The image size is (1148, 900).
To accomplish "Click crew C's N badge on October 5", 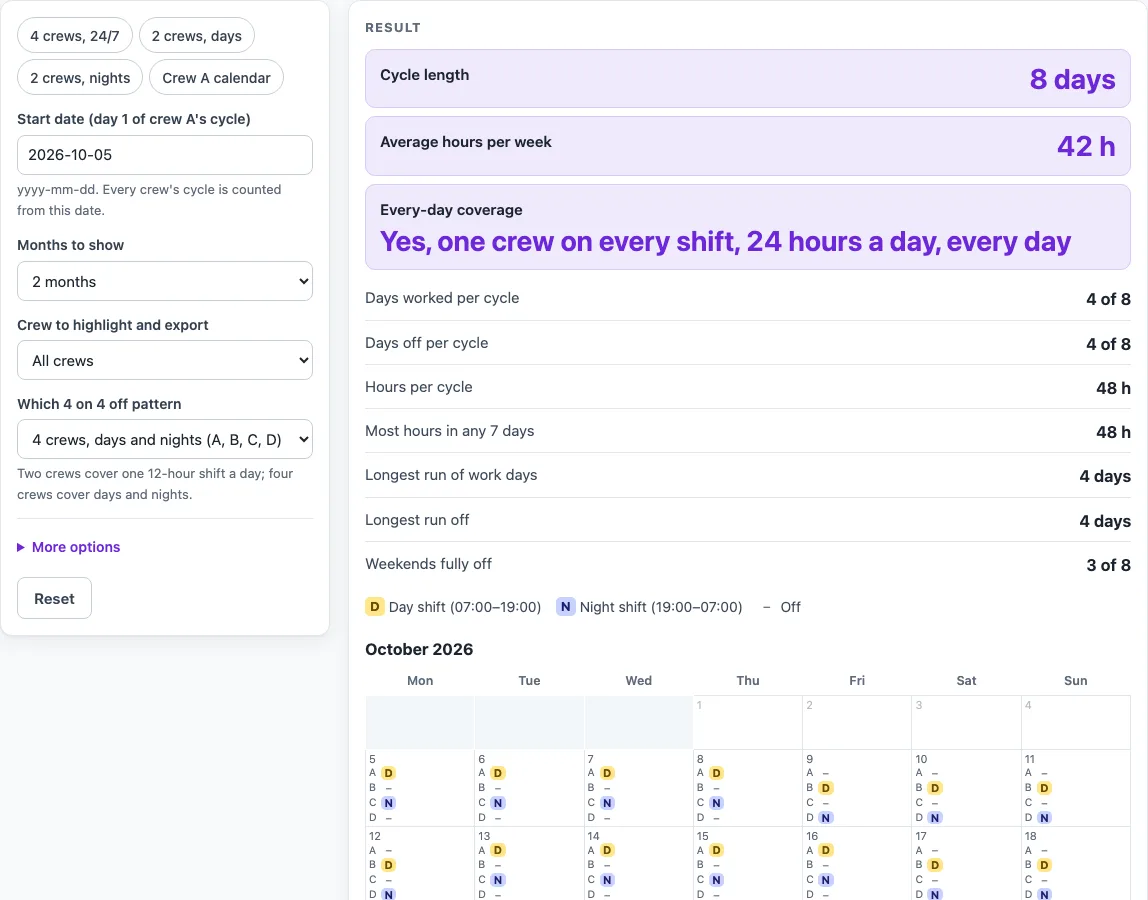I will [388, 803].
